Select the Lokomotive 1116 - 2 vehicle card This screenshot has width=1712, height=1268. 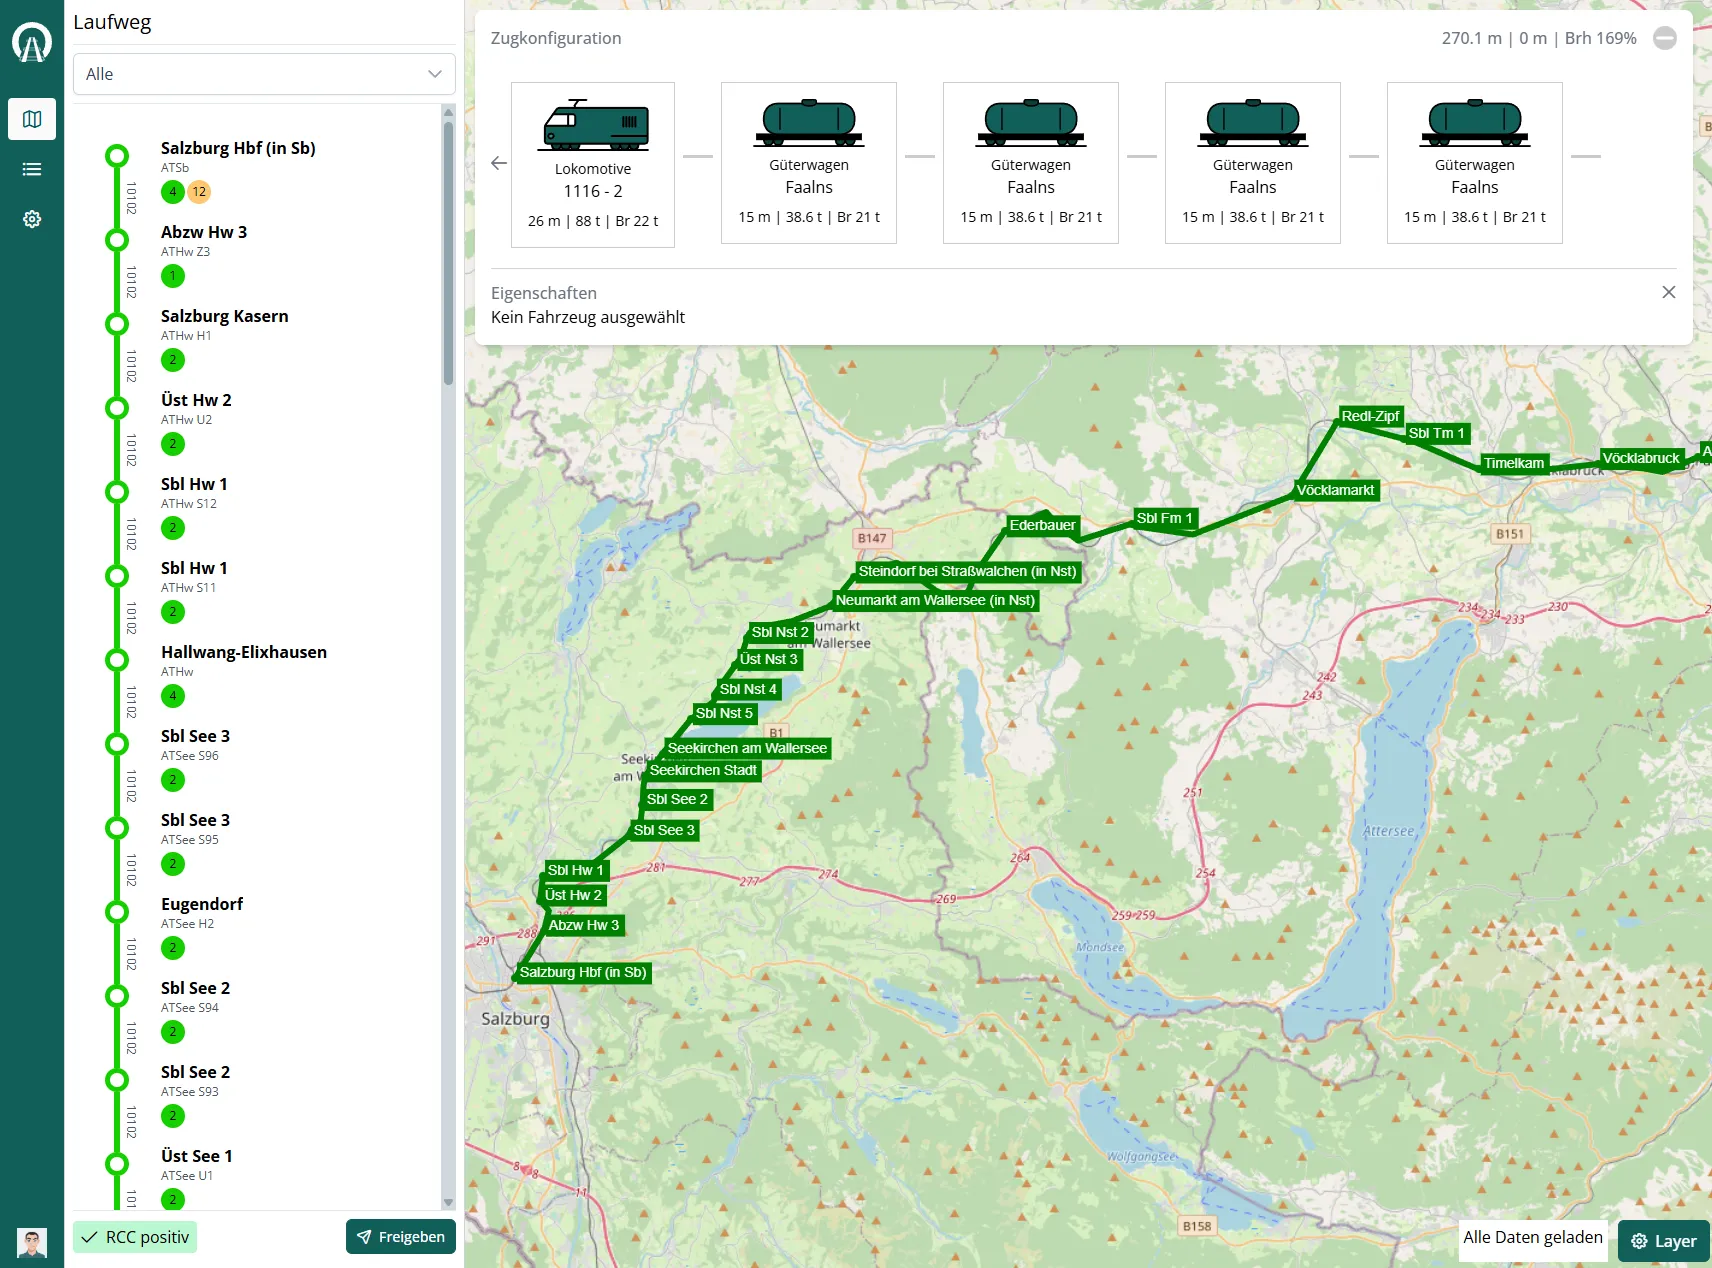593,165
